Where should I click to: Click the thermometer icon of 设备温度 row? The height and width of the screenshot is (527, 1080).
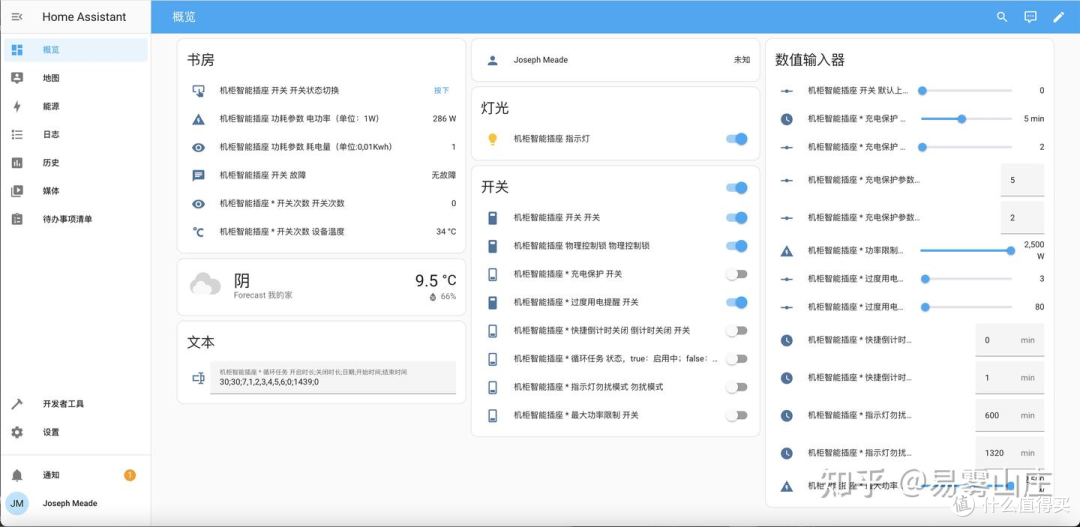[198, 231]
